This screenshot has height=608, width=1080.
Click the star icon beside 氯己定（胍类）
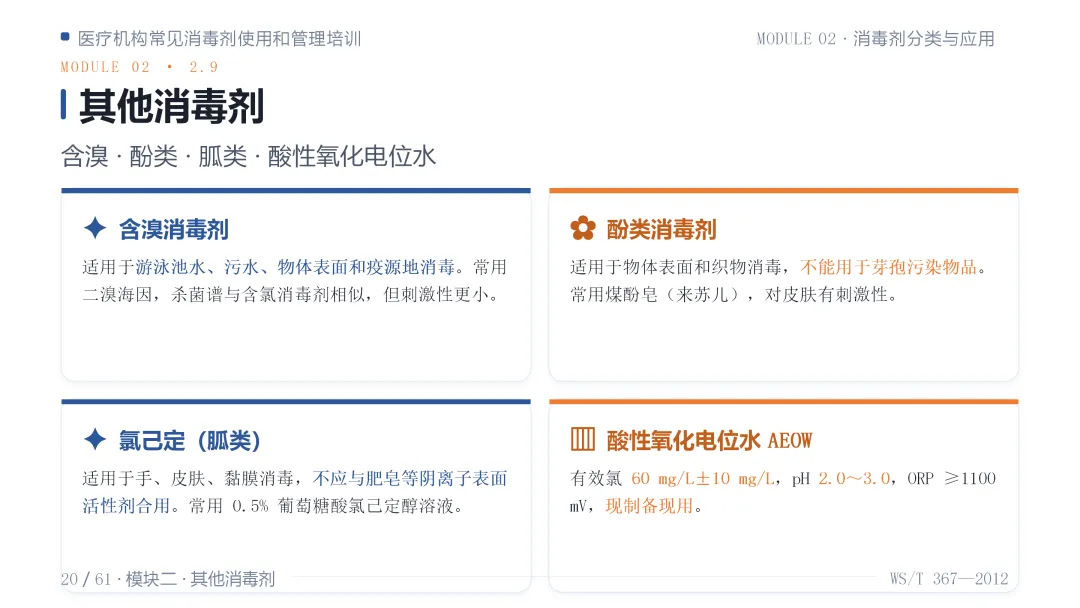coord(95,439)
